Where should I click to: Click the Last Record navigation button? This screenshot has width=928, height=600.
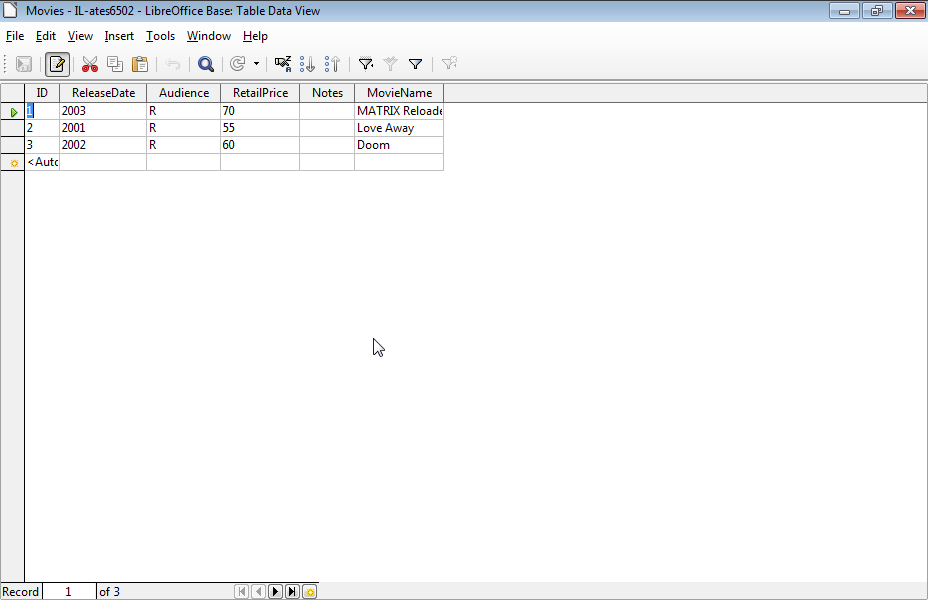[x=292, y=591]
